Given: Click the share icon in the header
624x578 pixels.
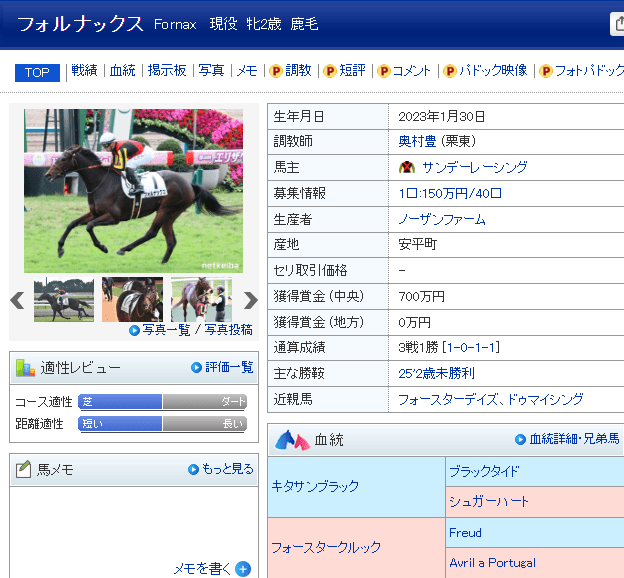Looking at the screenshot, I should tap(618, 24).
